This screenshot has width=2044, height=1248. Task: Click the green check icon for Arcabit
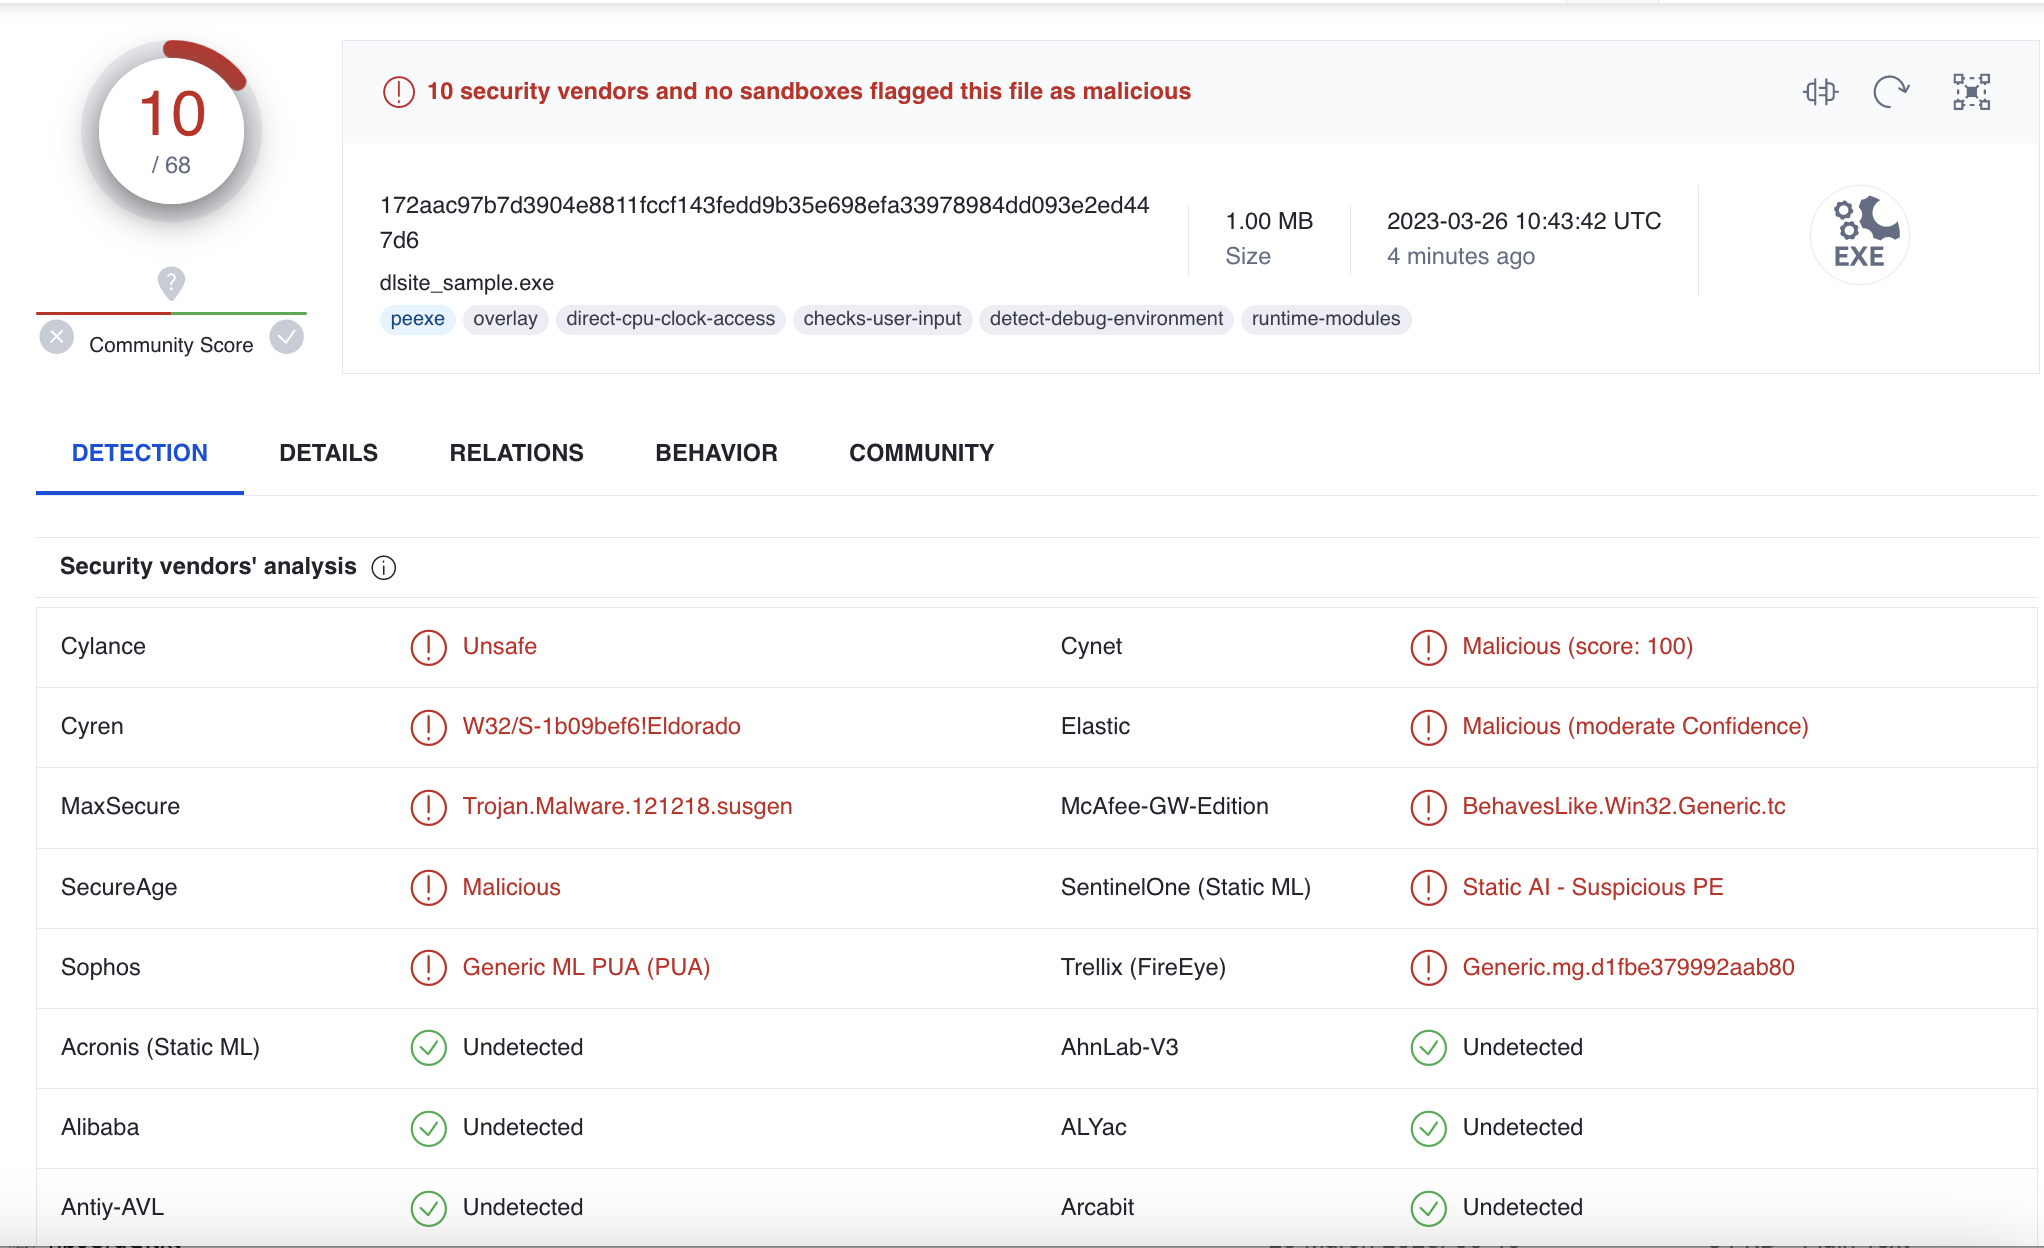point(1428,1208)
